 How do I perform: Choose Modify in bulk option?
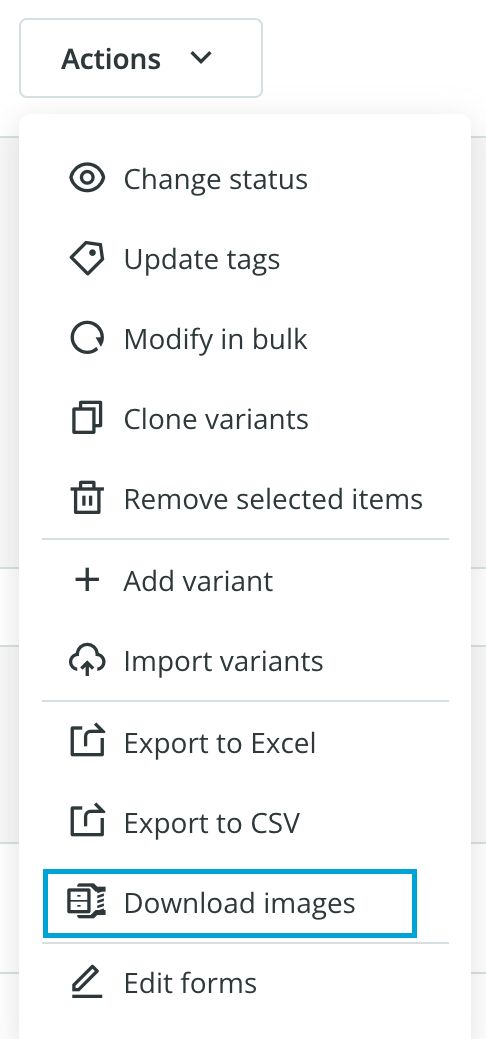pos(215,339)
